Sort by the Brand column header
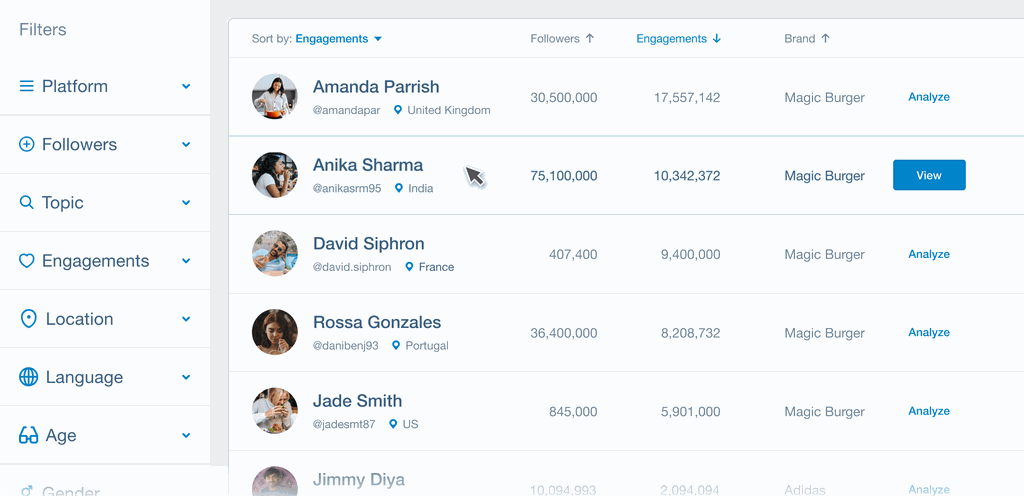 [x=806, y=39]
